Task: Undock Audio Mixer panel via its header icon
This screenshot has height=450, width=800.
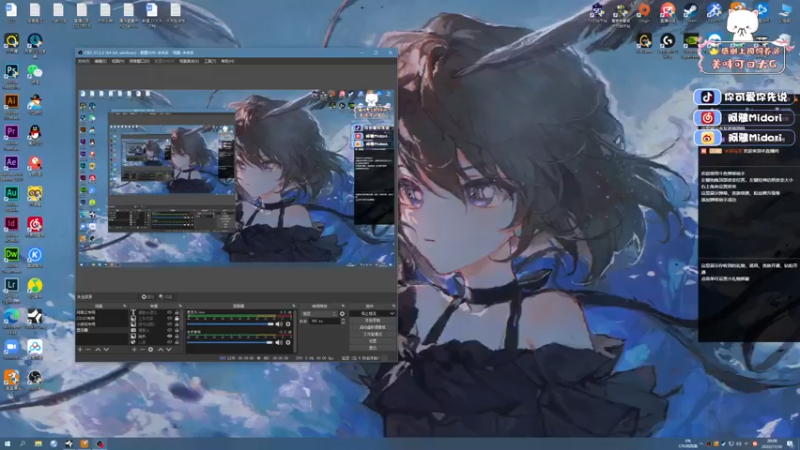Action: [293, 306]
